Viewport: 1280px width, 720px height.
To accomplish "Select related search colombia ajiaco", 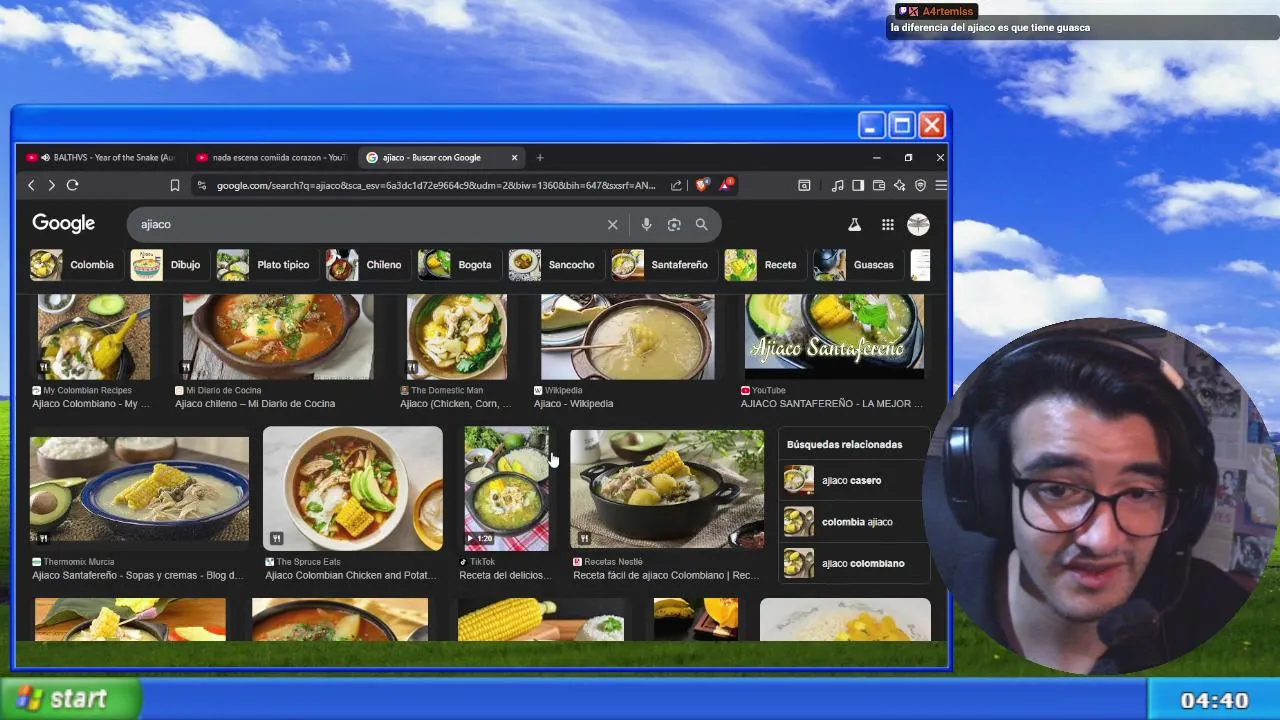I will coord(855,522).
